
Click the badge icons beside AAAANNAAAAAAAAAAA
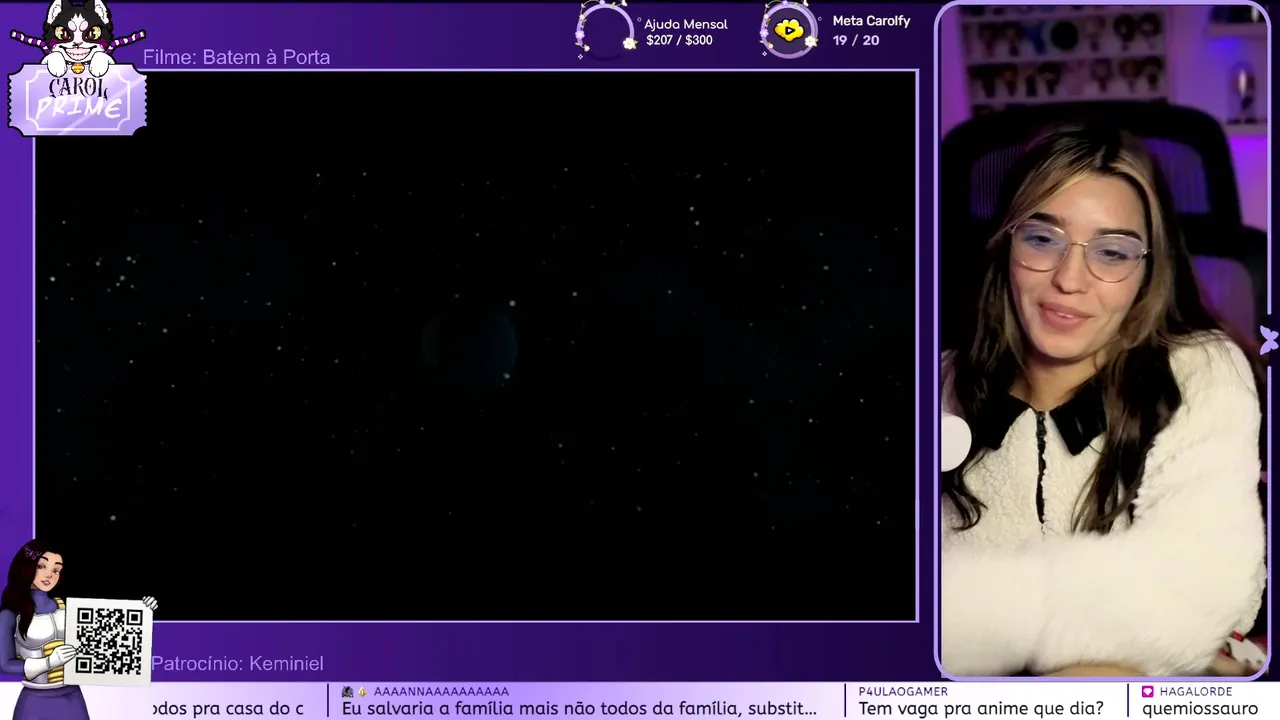(355, 692)
